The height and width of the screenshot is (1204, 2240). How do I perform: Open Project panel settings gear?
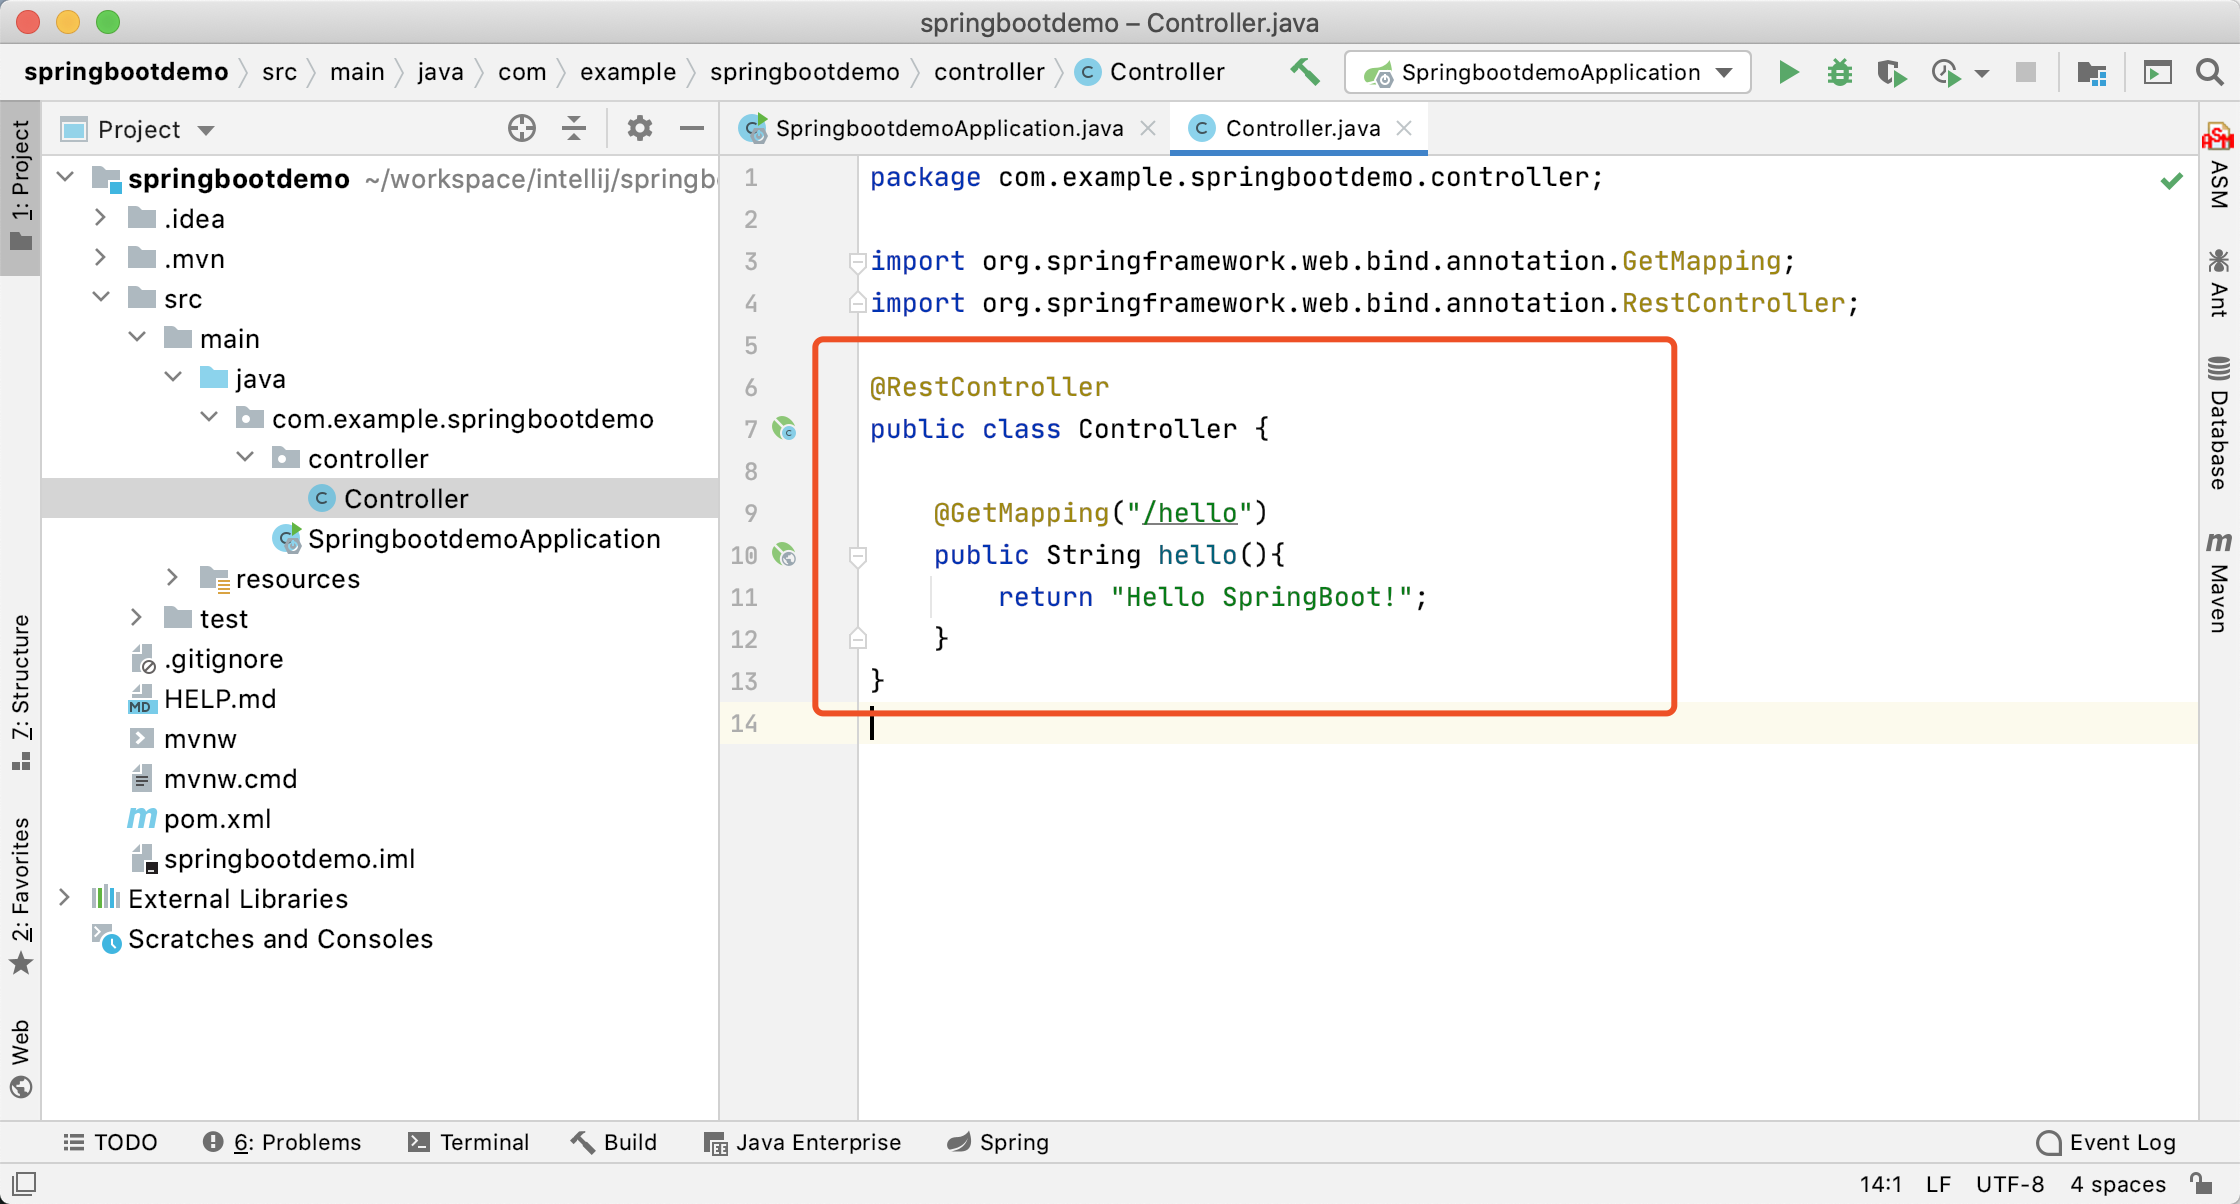point(640,128)
